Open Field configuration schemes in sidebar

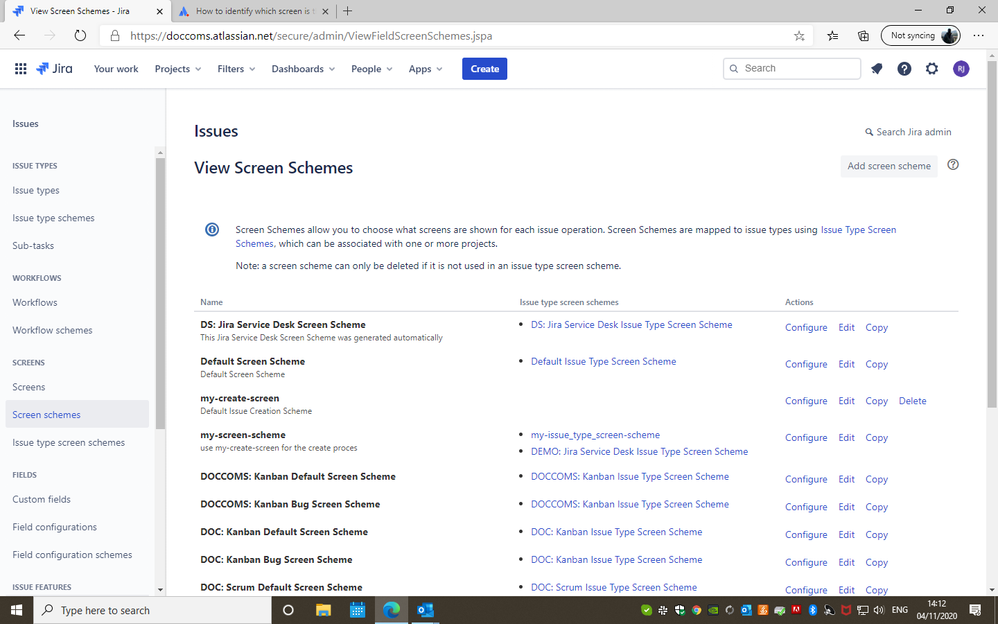72,555
